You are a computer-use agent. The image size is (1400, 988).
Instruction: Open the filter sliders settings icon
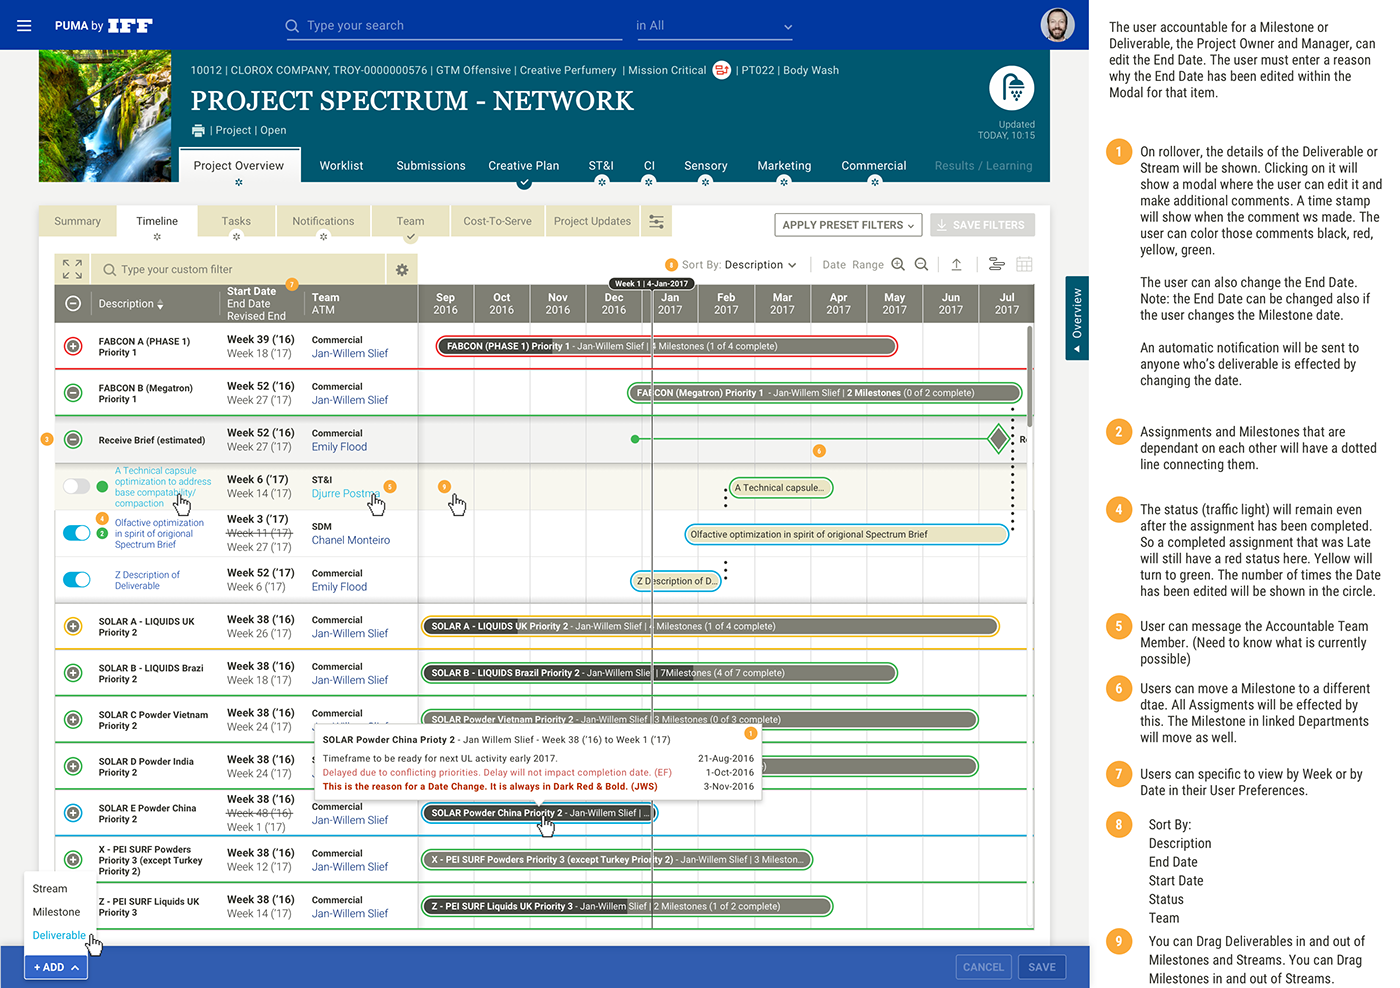tap(656, 222)
